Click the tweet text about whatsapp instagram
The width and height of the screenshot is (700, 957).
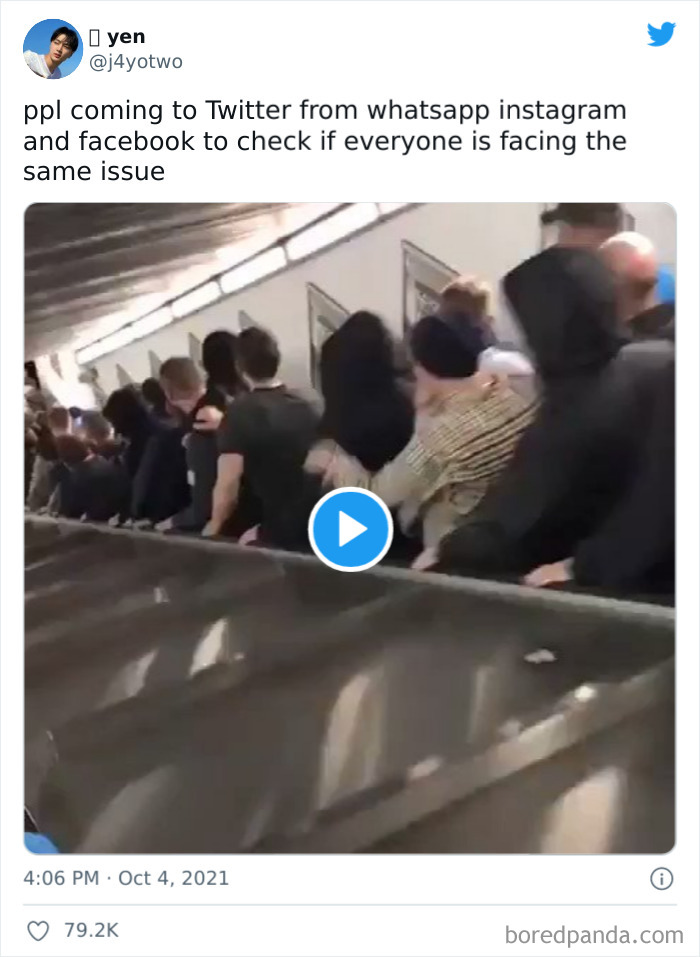pyautogui.click(x=325, y=141)
